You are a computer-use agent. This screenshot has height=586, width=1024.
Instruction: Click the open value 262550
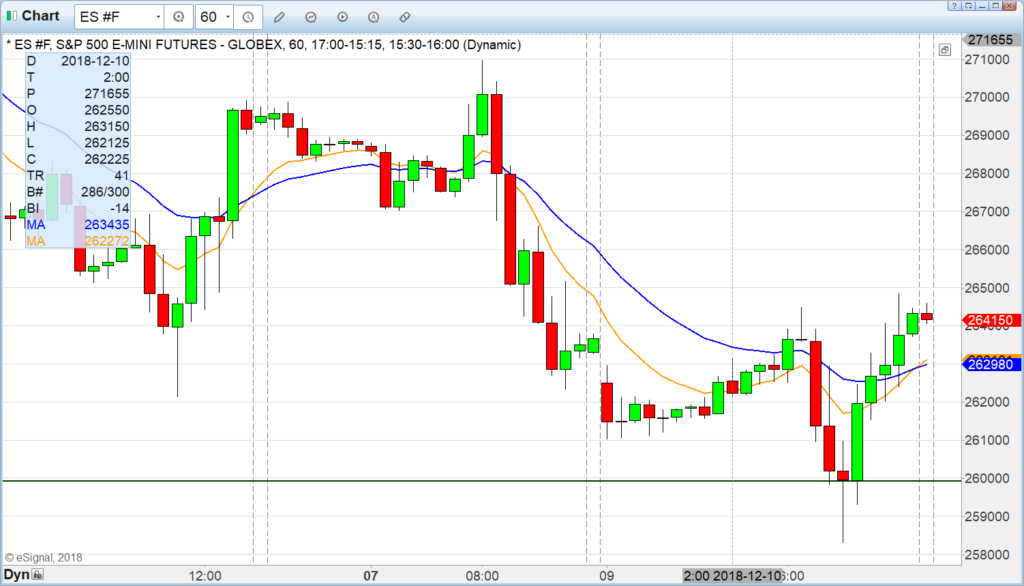[106, 110]
